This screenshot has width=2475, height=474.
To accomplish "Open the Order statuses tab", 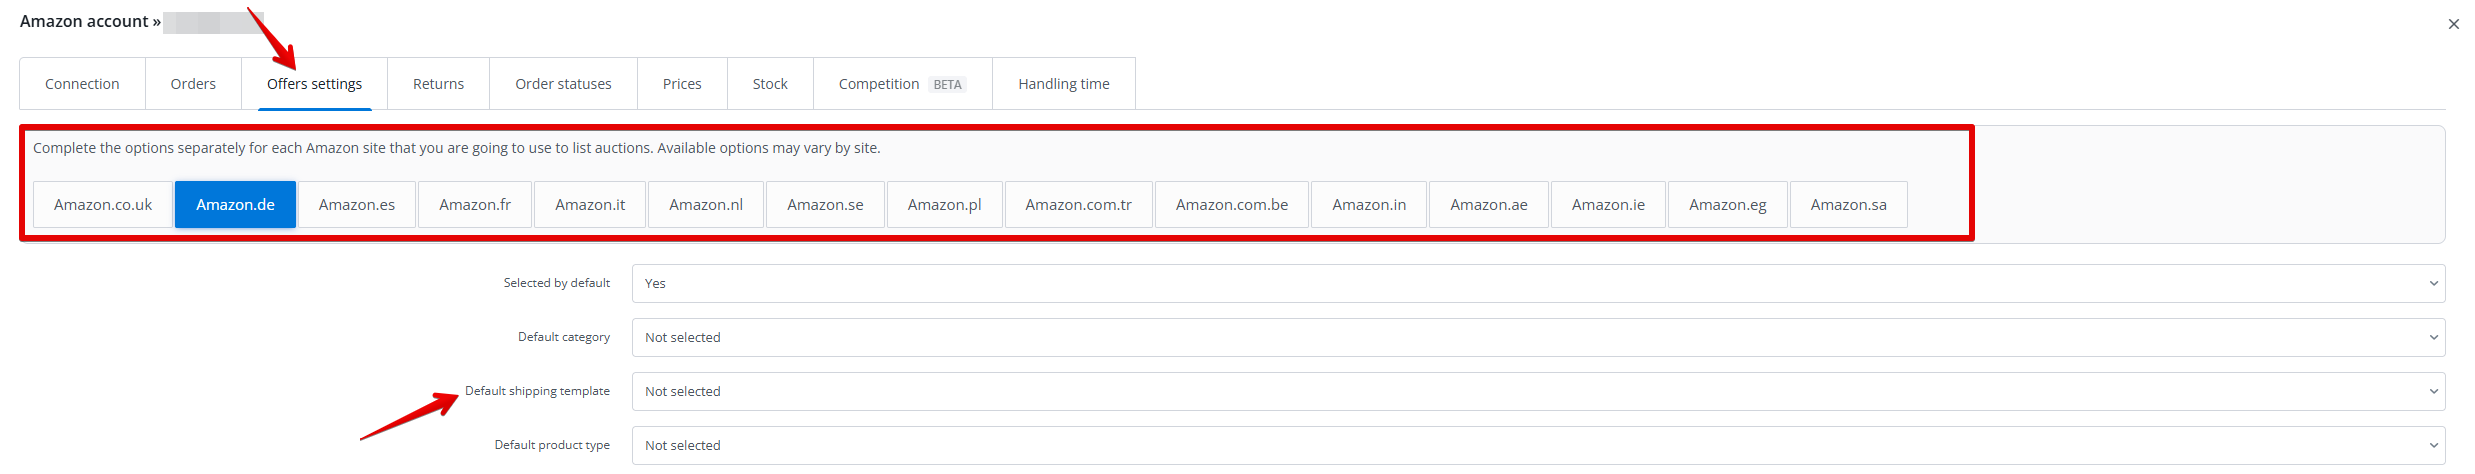I will 563,84.
